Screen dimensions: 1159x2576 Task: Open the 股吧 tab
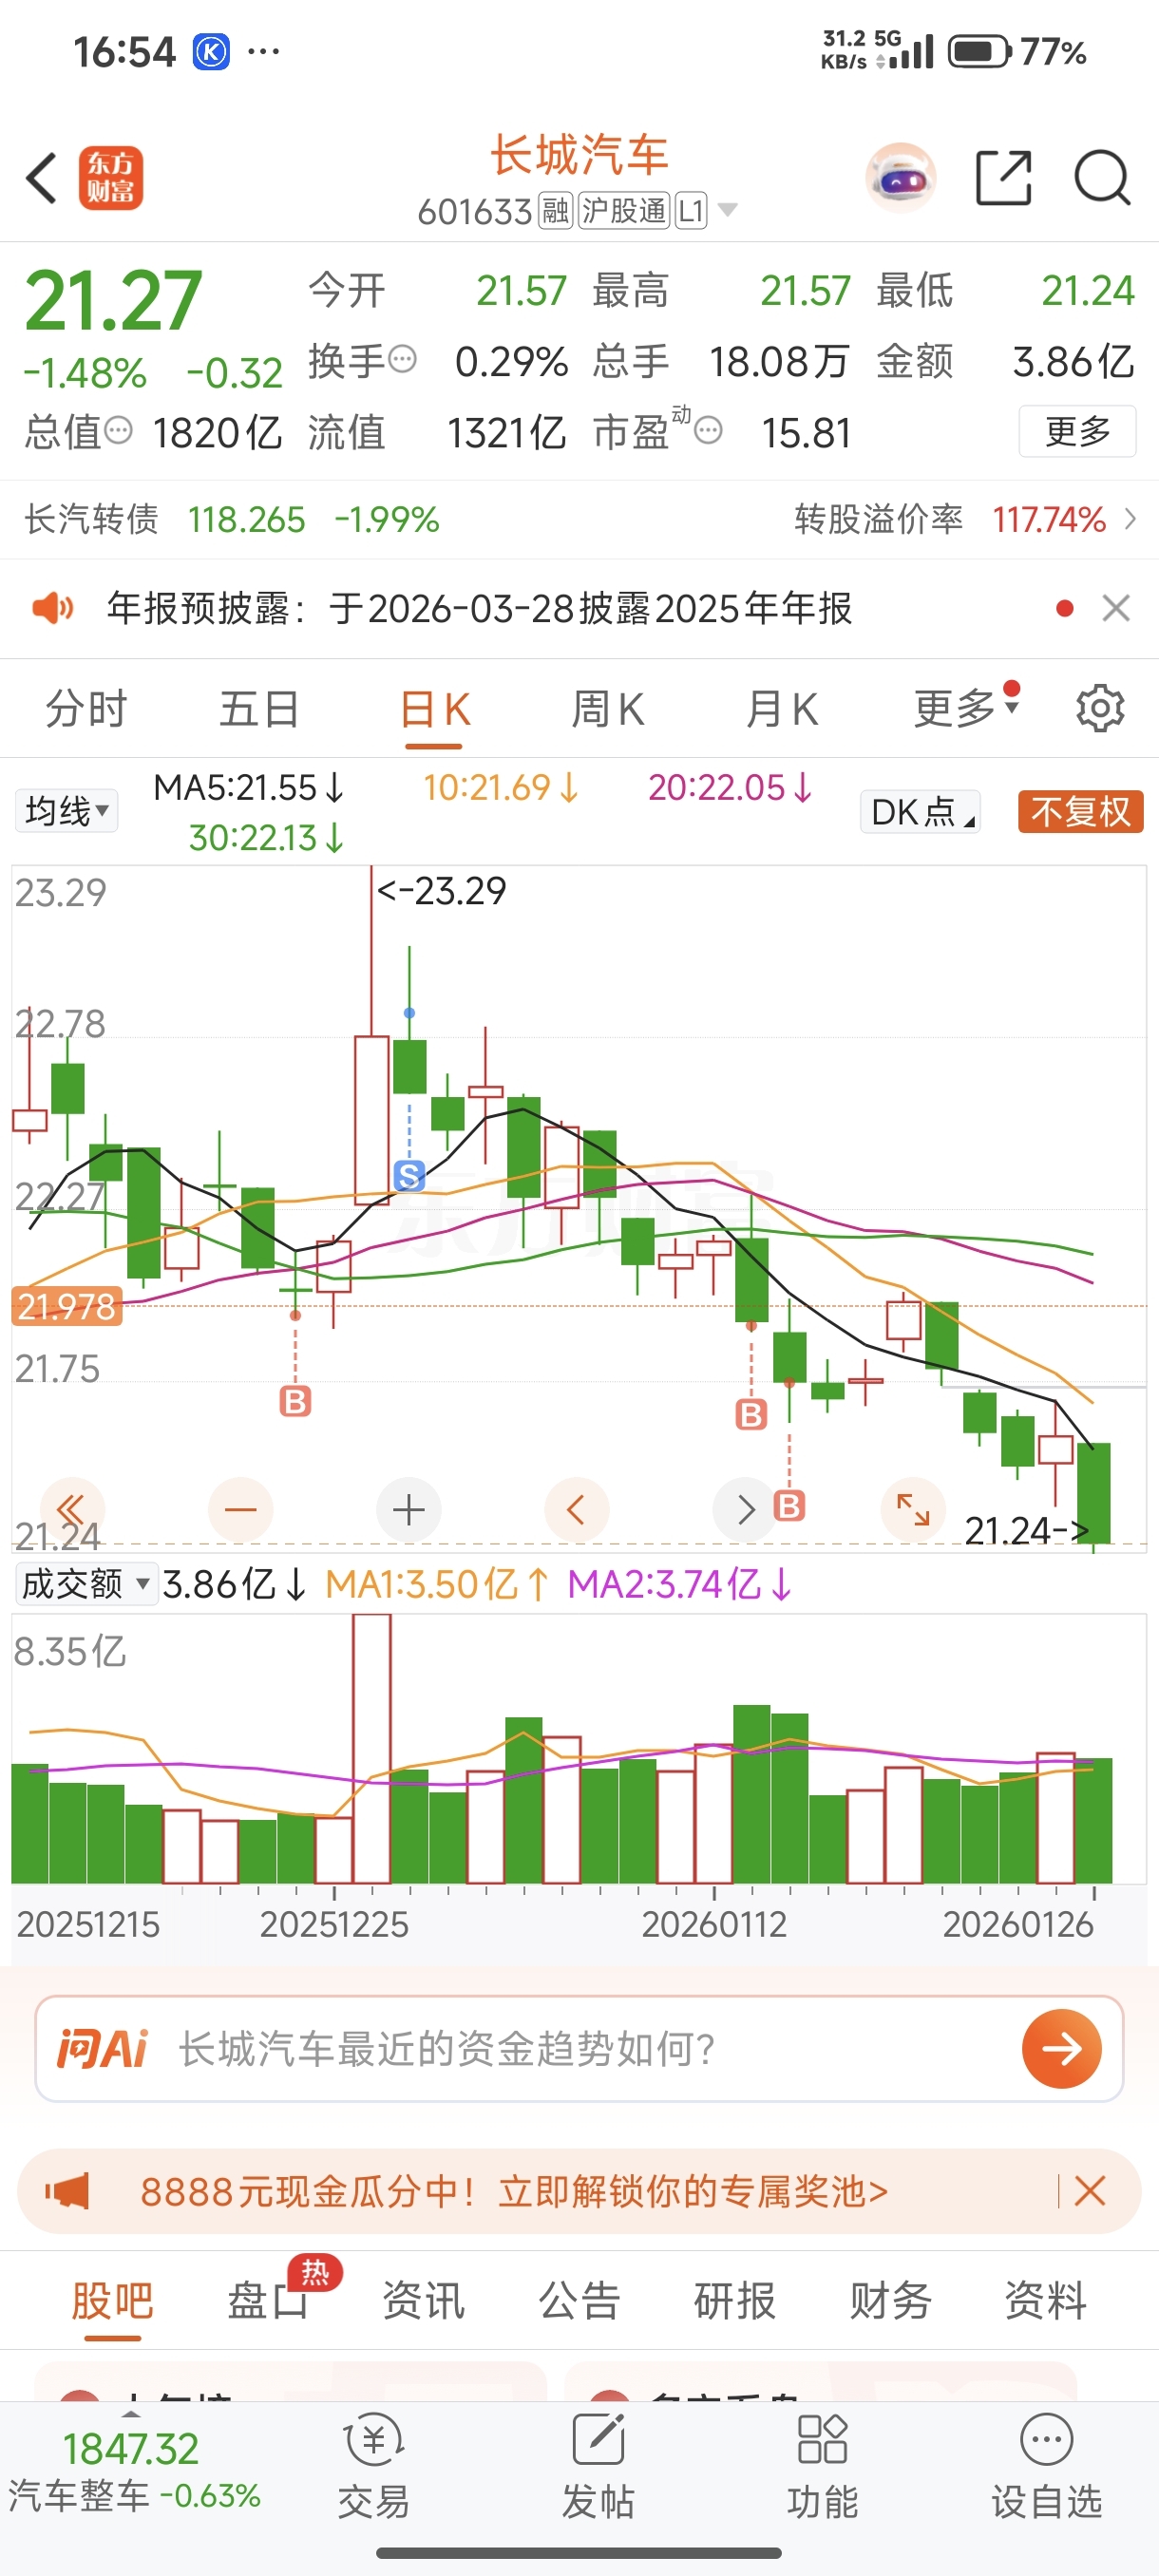point(112,2300)
